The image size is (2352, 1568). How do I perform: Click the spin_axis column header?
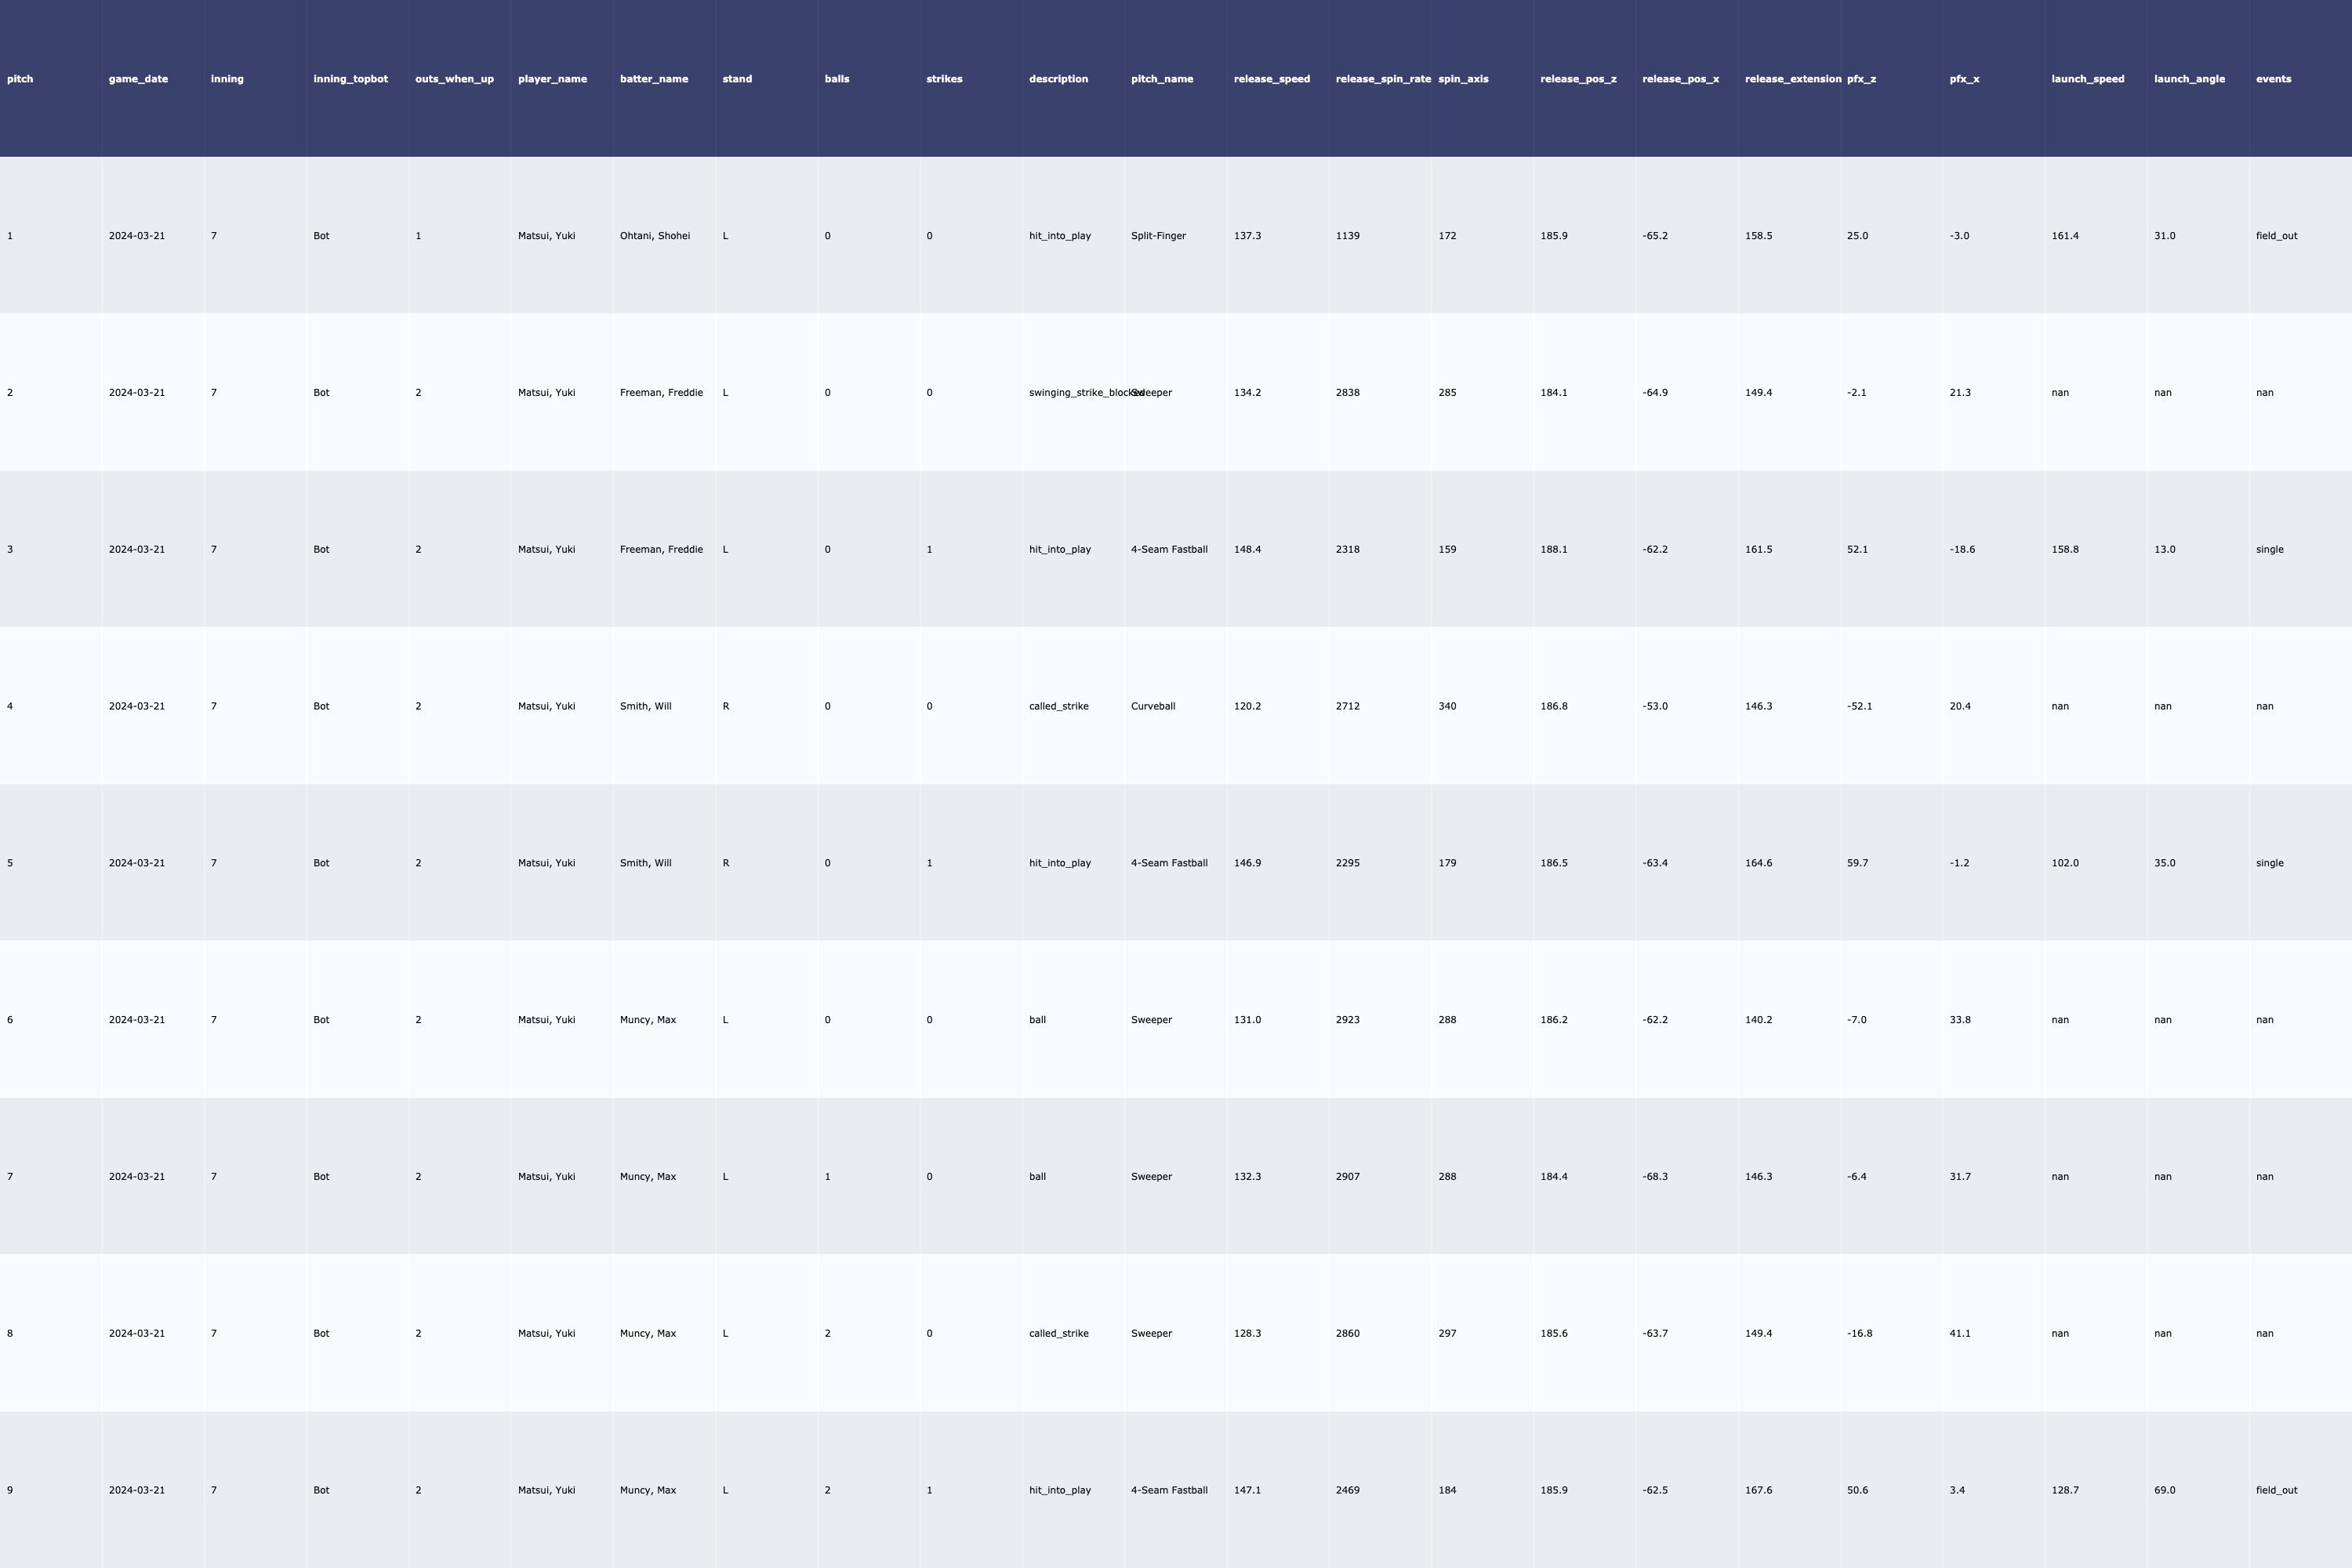point(1462,79)
